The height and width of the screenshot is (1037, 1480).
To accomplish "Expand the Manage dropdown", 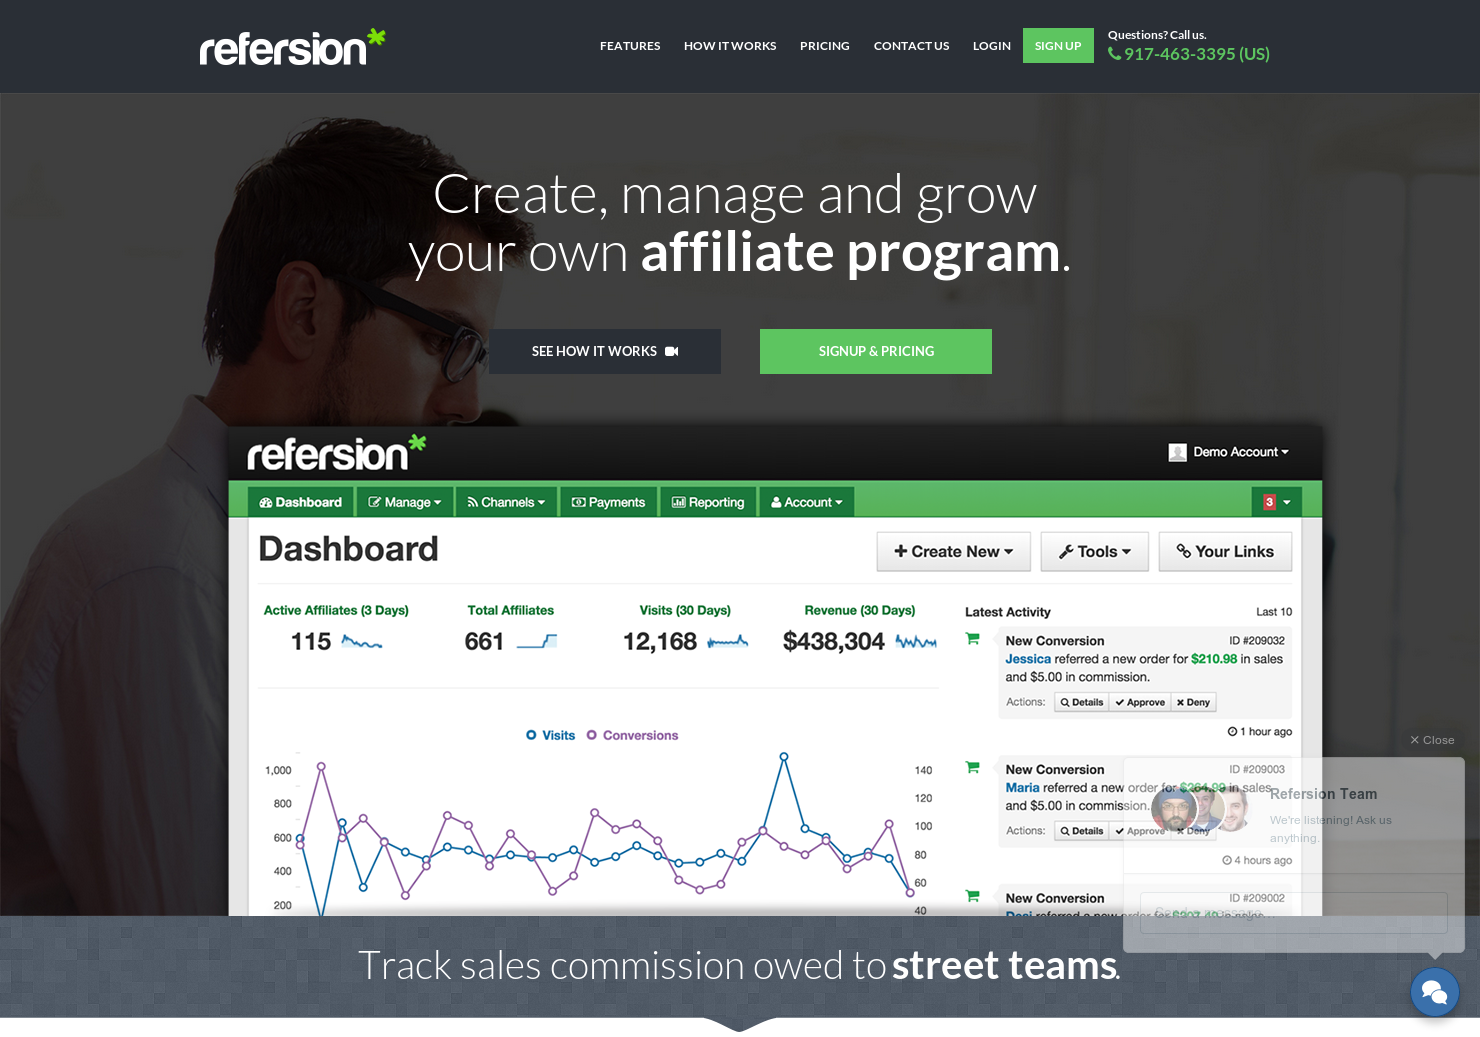I will 405,502.
